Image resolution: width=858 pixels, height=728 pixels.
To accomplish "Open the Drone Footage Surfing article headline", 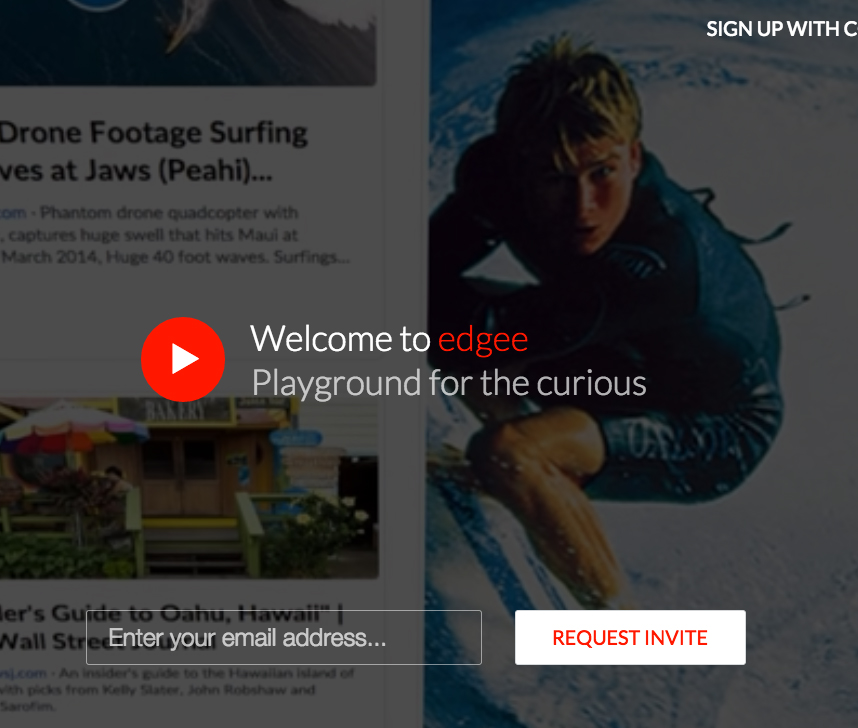I will pyautogui.click(x=154, y=151).
